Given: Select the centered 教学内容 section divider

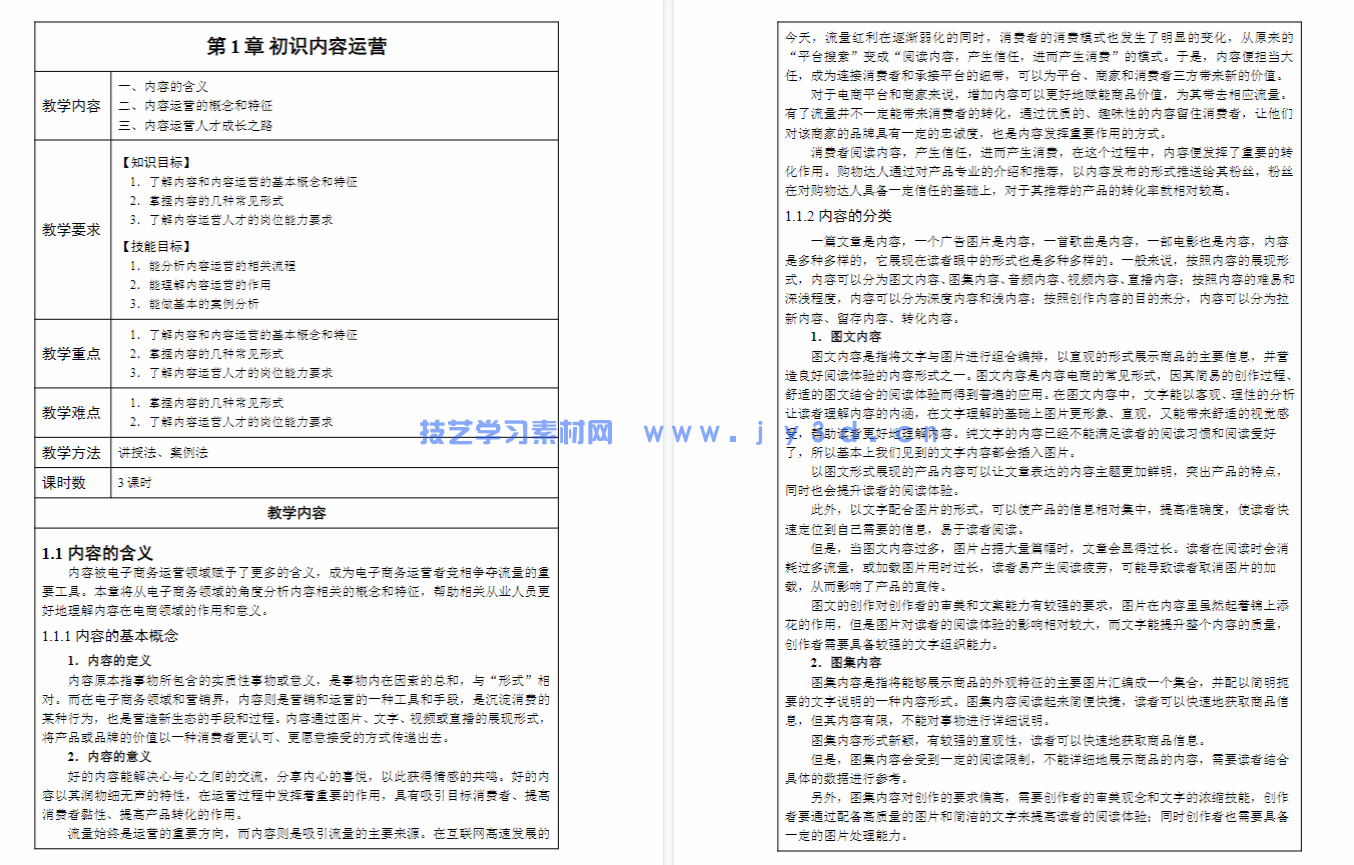Looking at the screenshot, I should pos(297,513).
